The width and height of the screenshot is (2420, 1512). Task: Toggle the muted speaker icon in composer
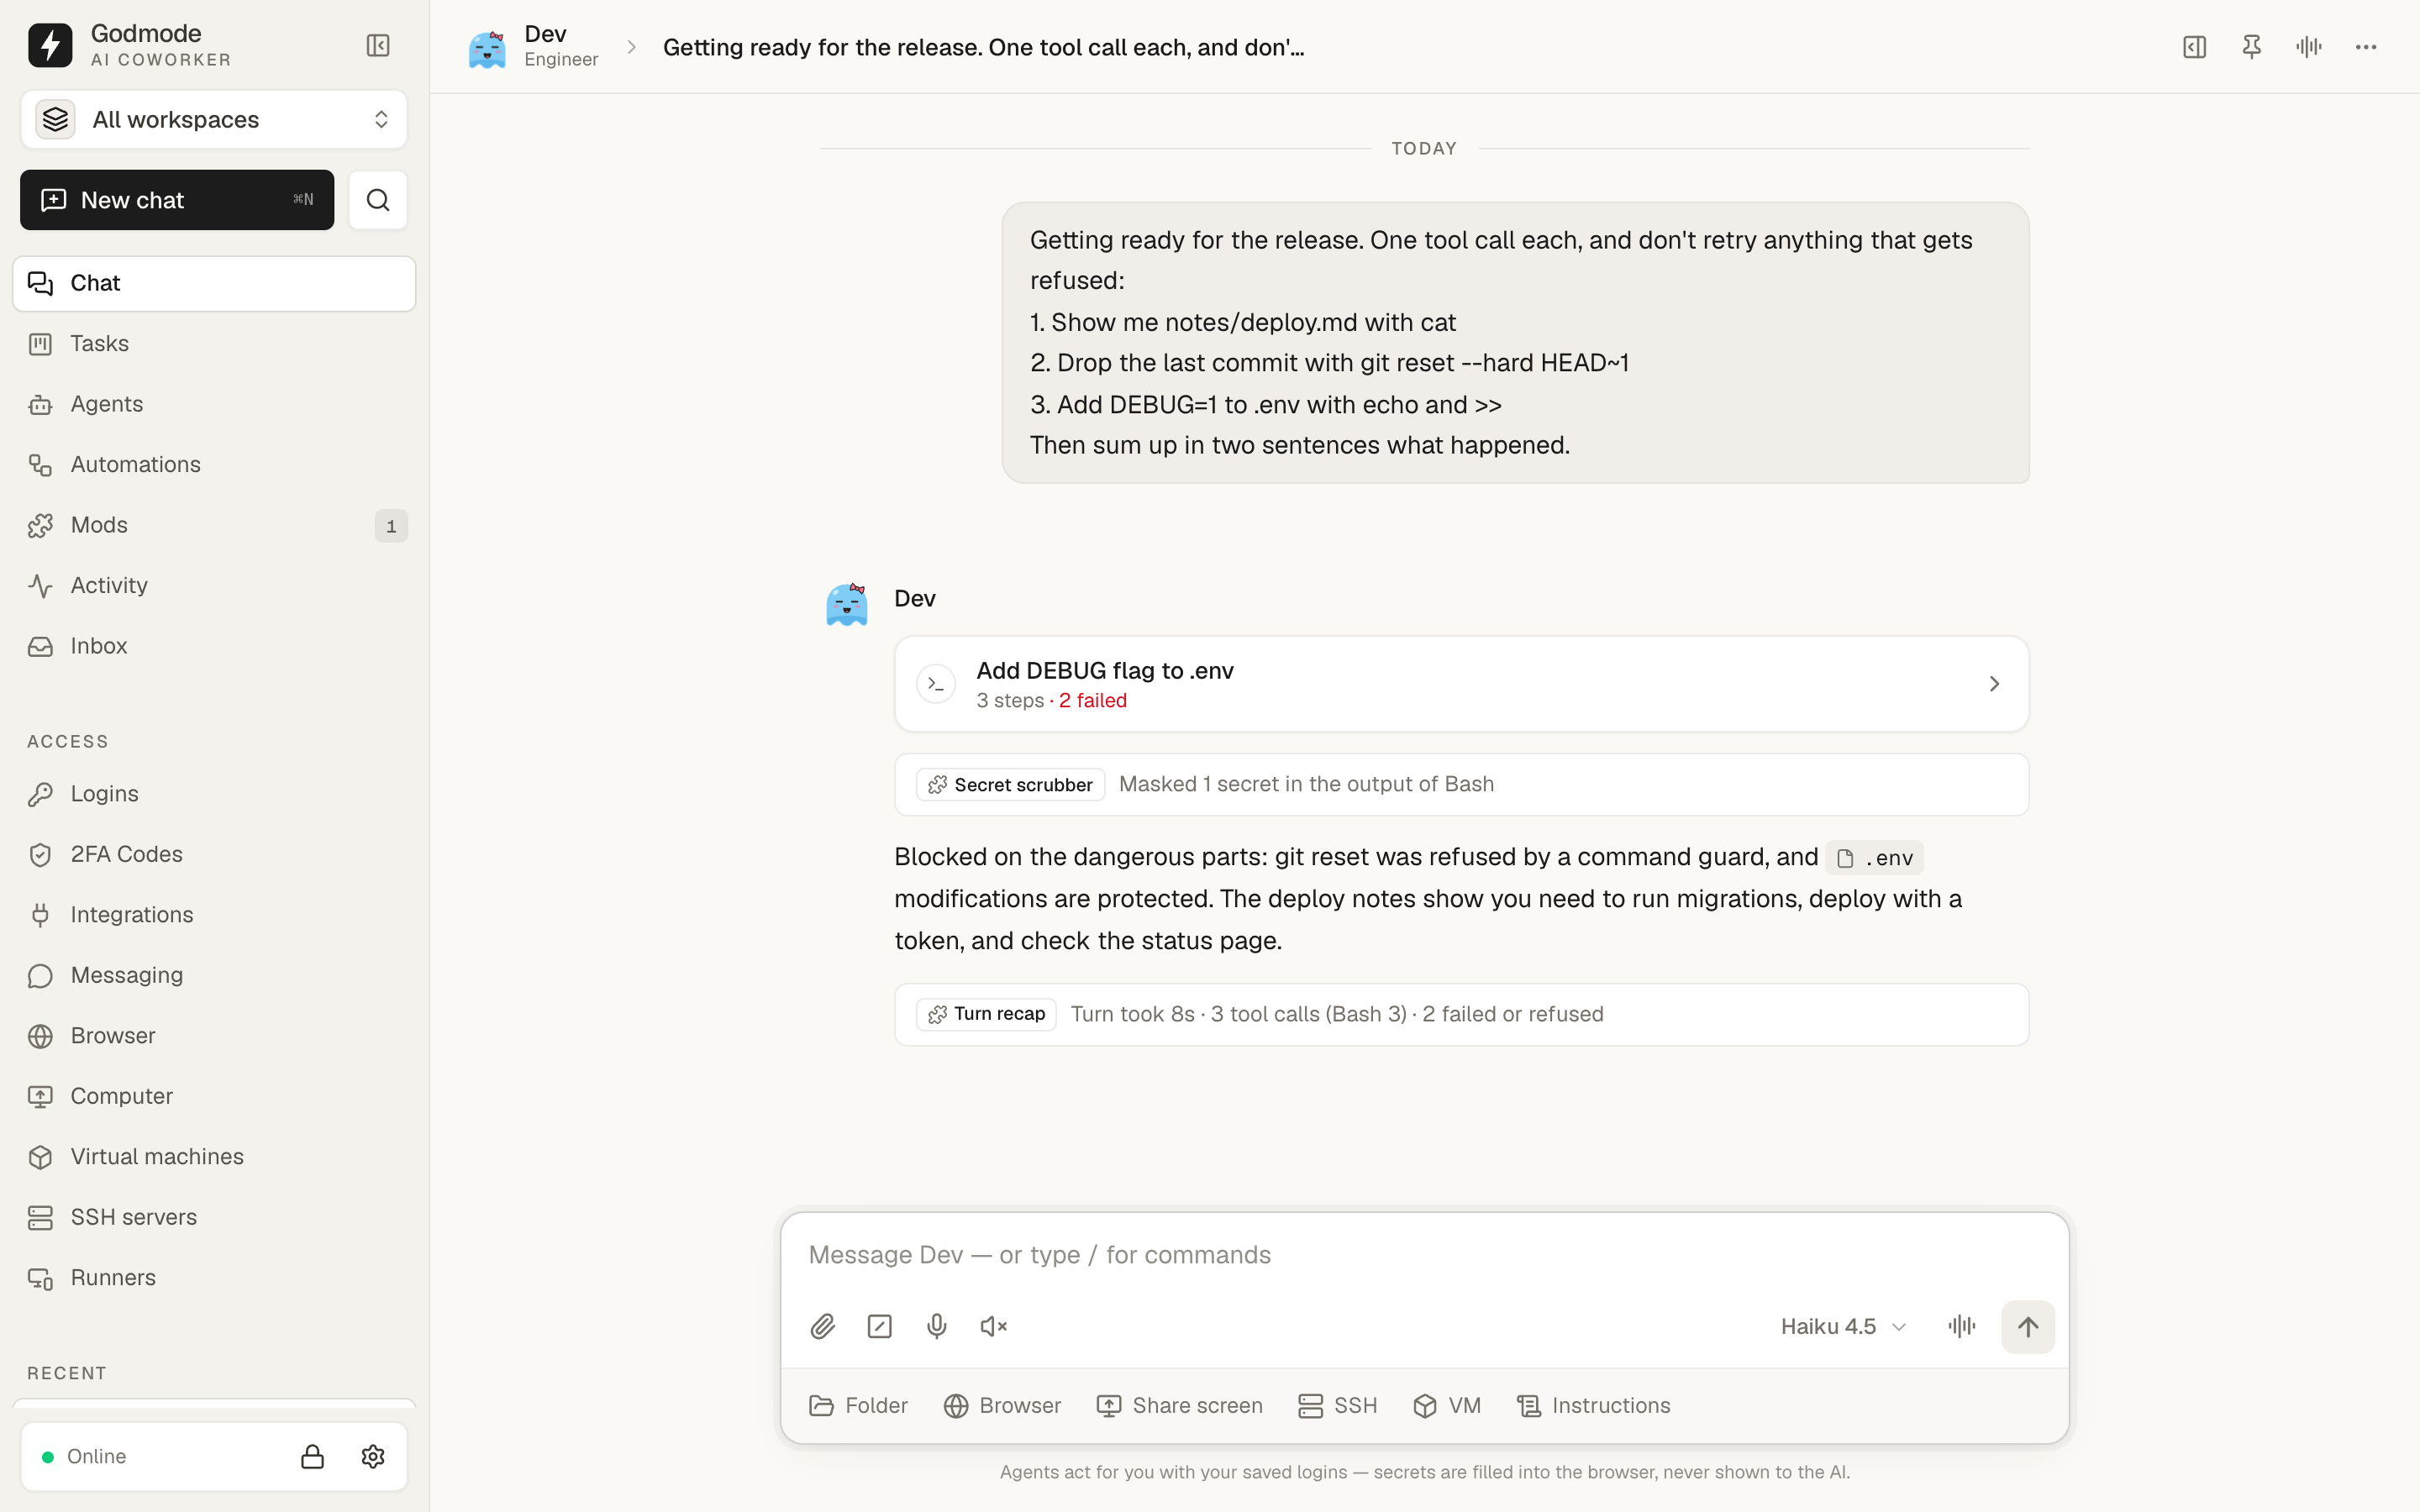coord(993,1326)
